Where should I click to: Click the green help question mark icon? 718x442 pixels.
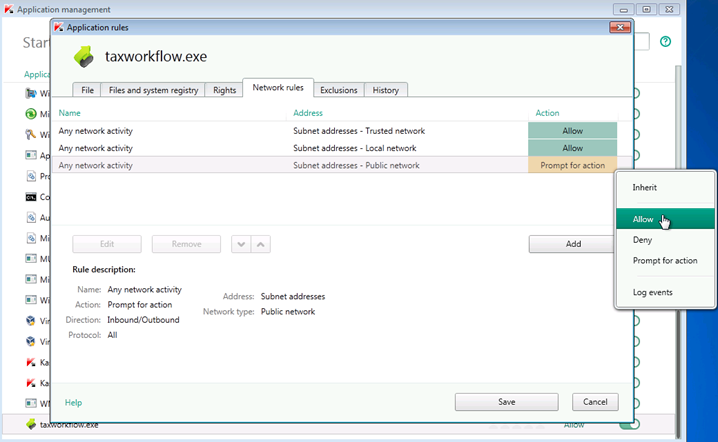point(665,42)
